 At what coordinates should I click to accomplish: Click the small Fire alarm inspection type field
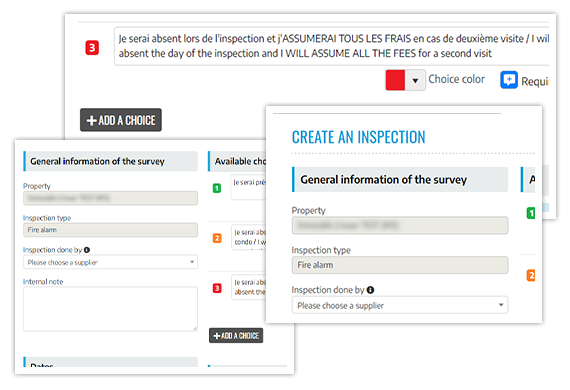(x=110, y=230)
